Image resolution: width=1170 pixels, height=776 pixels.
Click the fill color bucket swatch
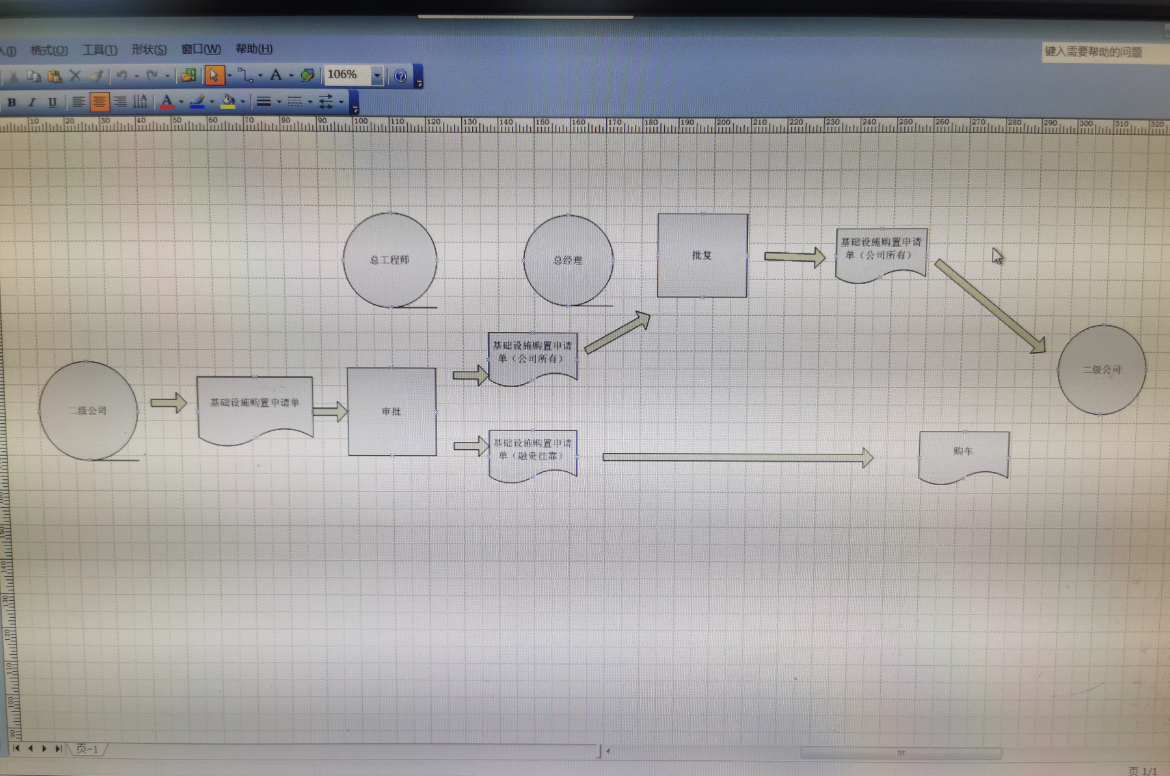point(228,101)
